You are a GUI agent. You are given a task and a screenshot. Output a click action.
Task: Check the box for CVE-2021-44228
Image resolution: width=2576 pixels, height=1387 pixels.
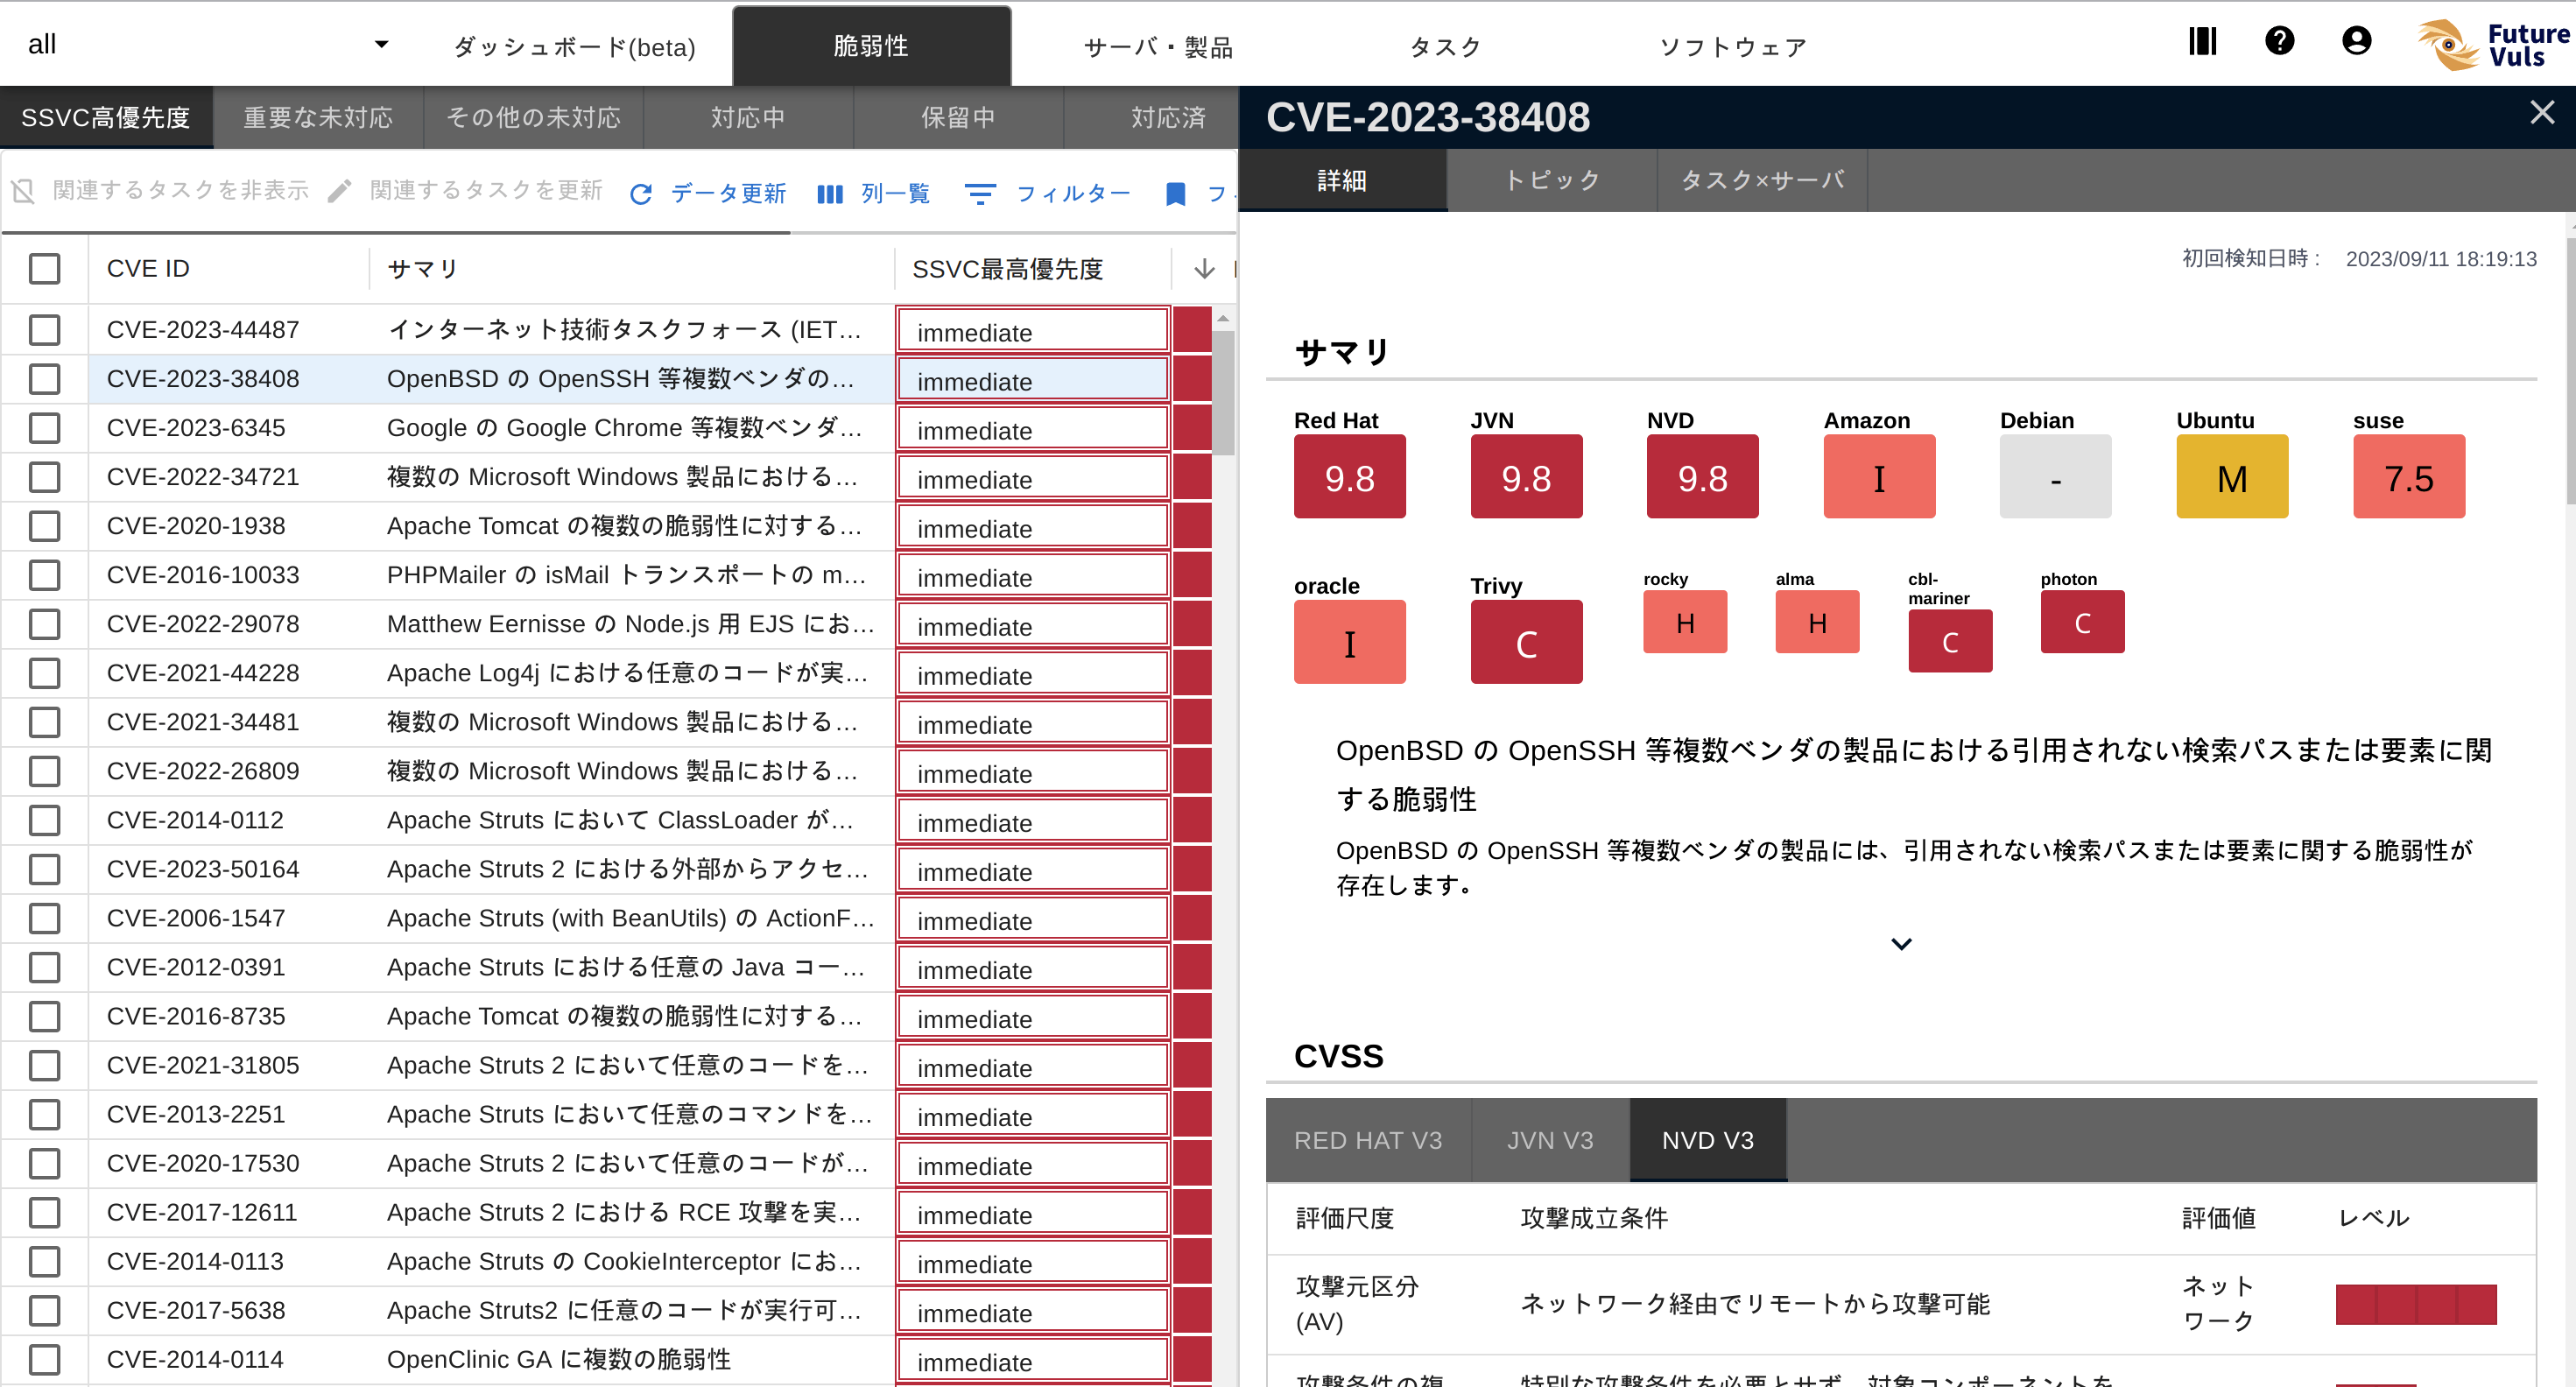coord(44,673)
